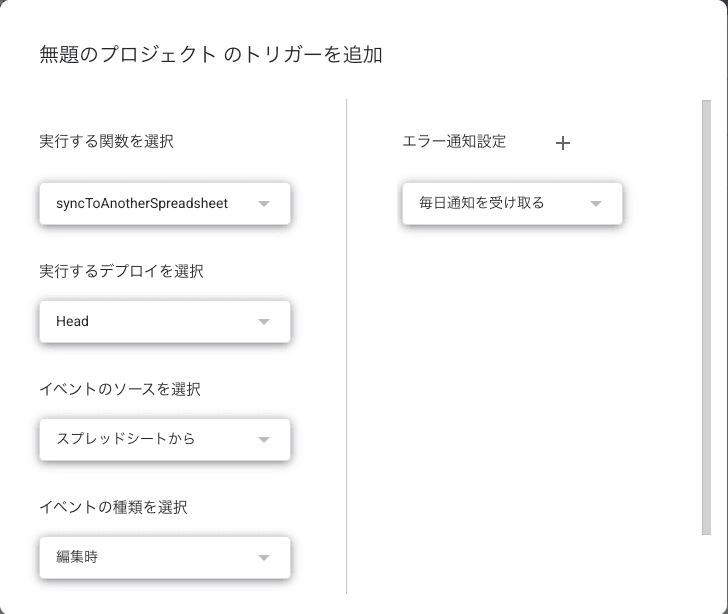Open the syncToAnotherSpreadsheet function dropdown
728x614 pixels.
(165, 204)
